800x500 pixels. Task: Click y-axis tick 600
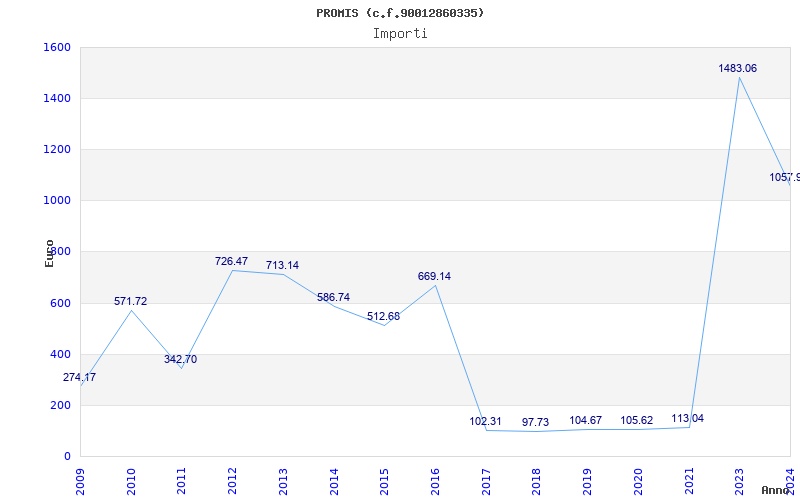pos(60,304)
